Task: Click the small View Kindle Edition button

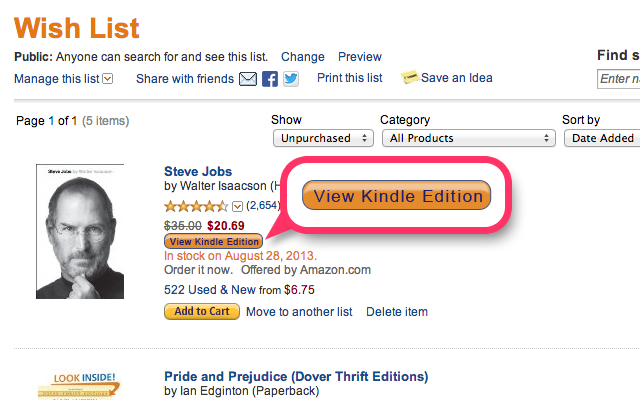Action: 213,241
